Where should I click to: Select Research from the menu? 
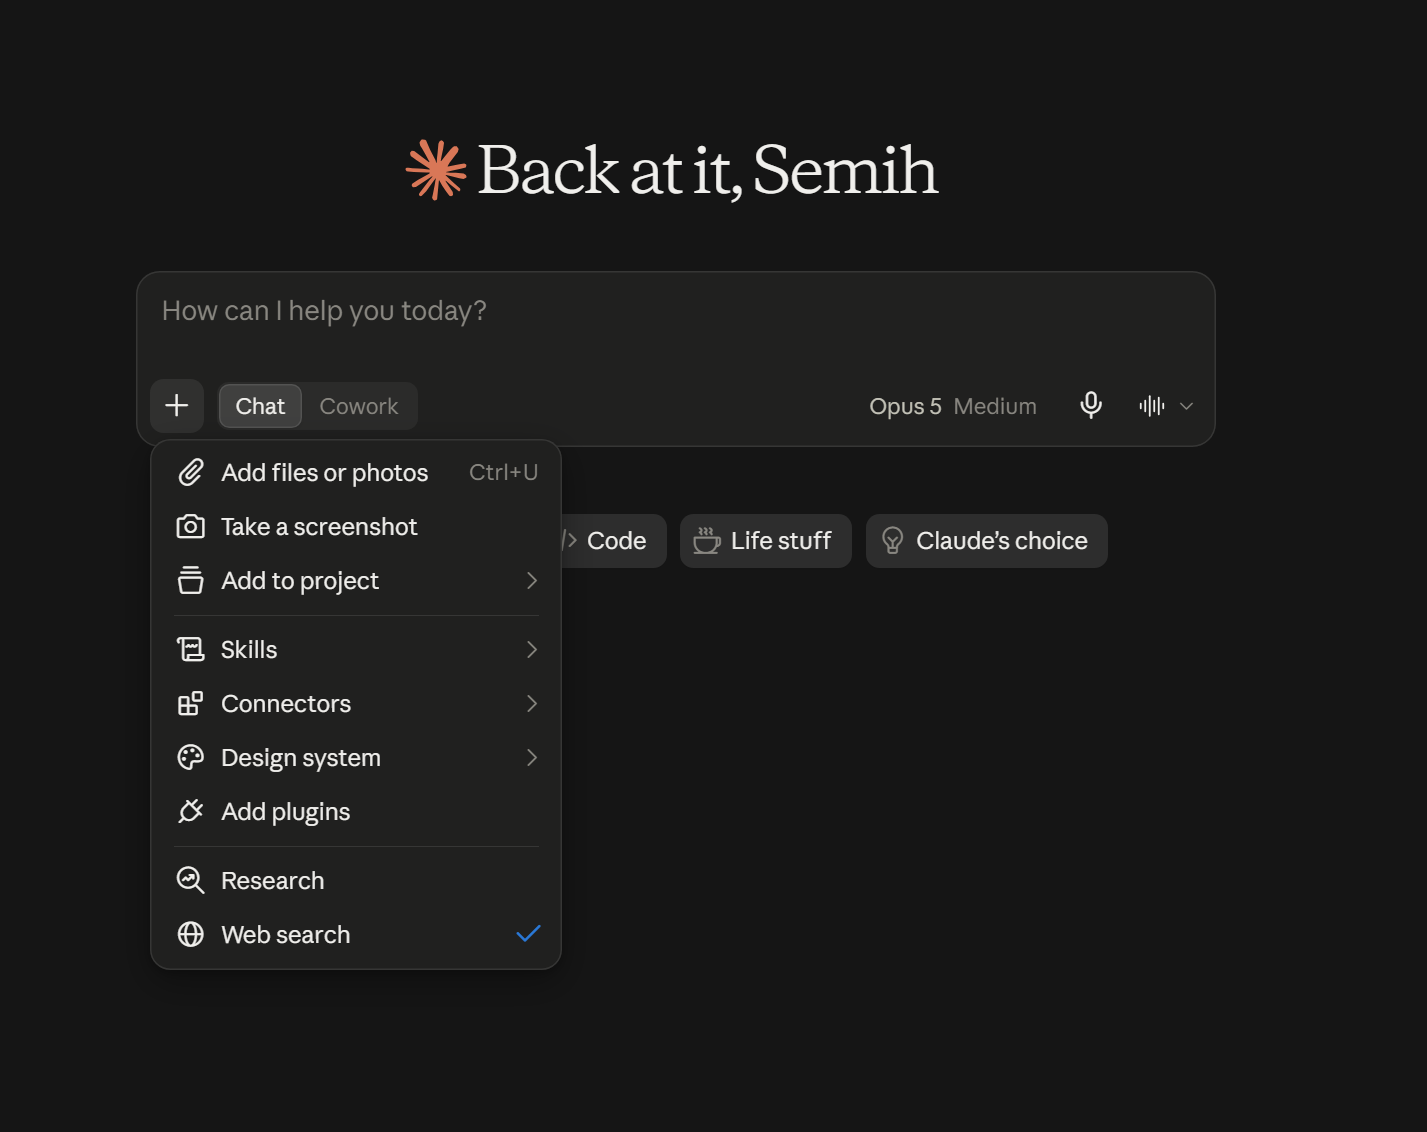coord(356,881)
